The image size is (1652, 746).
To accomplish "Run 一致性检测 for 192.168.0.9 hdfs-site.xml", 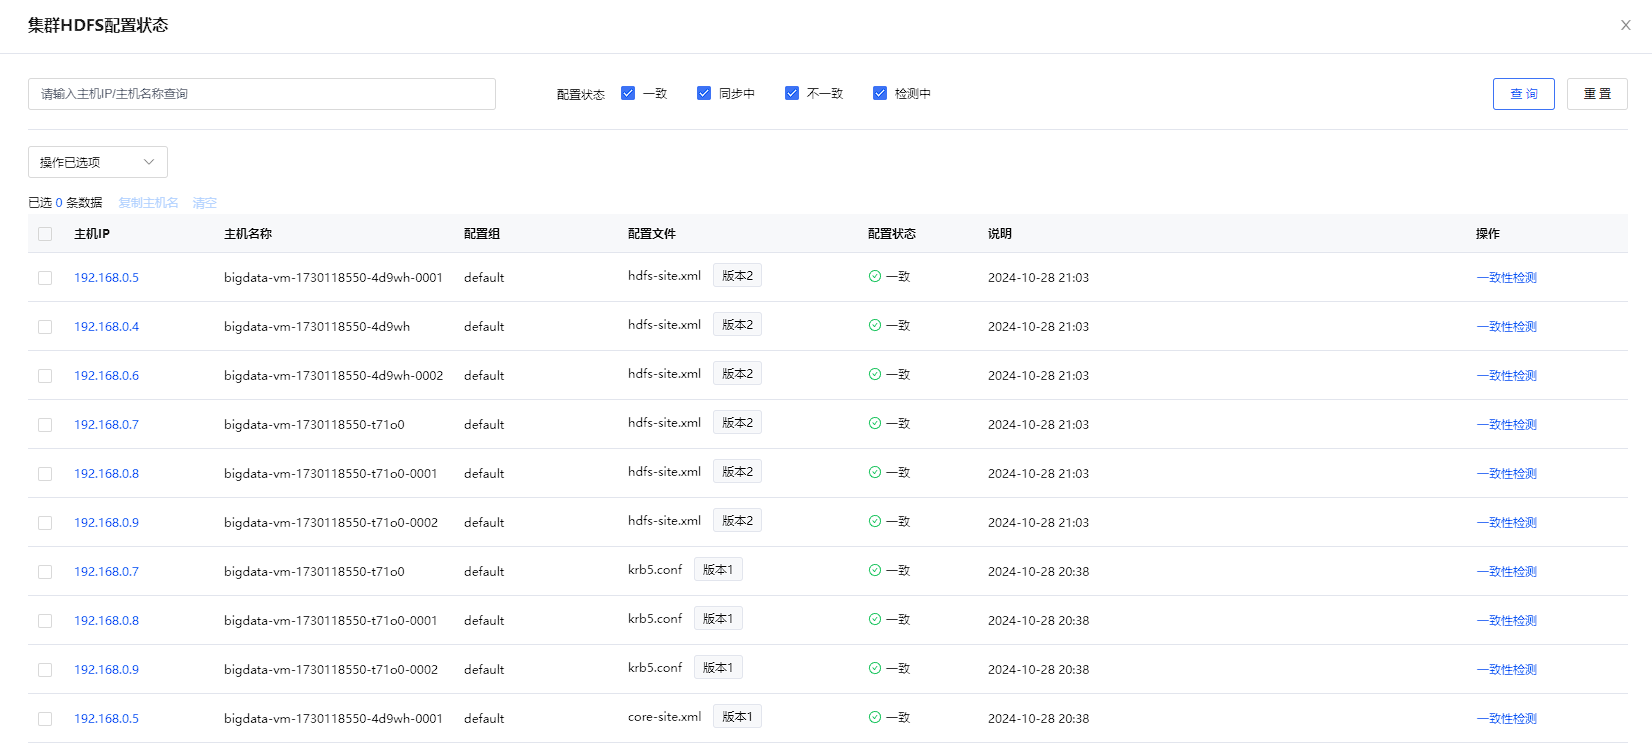I will [1506, 523].
